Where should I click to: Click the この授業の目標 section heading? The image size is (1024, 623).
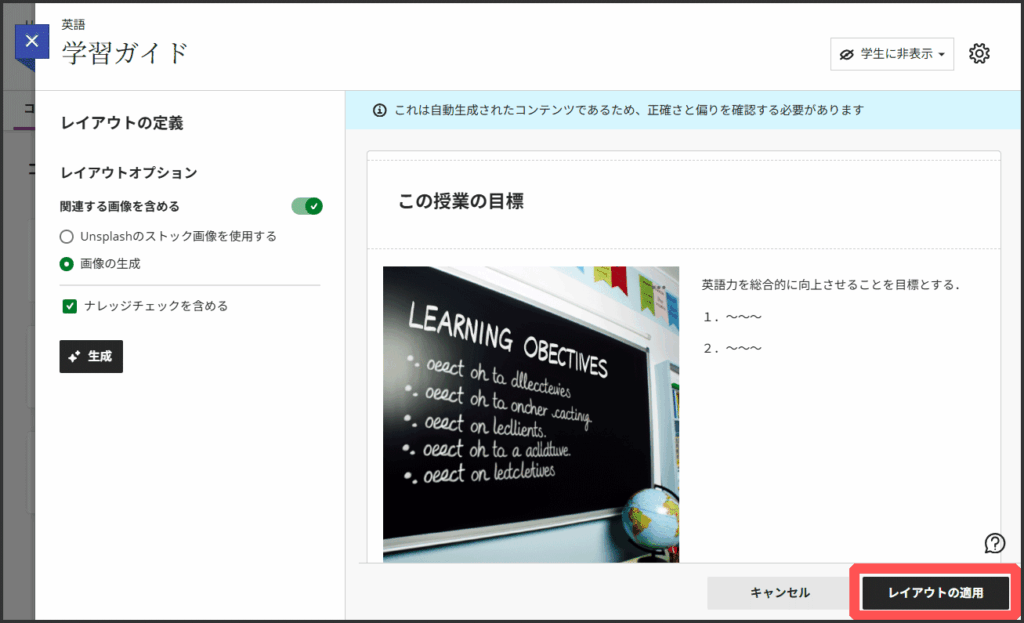pos(461,202)
